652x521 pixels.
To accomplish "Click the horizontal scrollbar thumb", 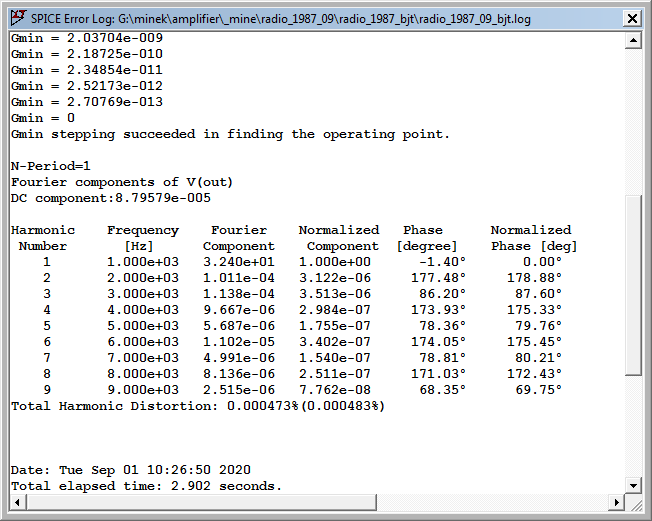I will point(201,502).
